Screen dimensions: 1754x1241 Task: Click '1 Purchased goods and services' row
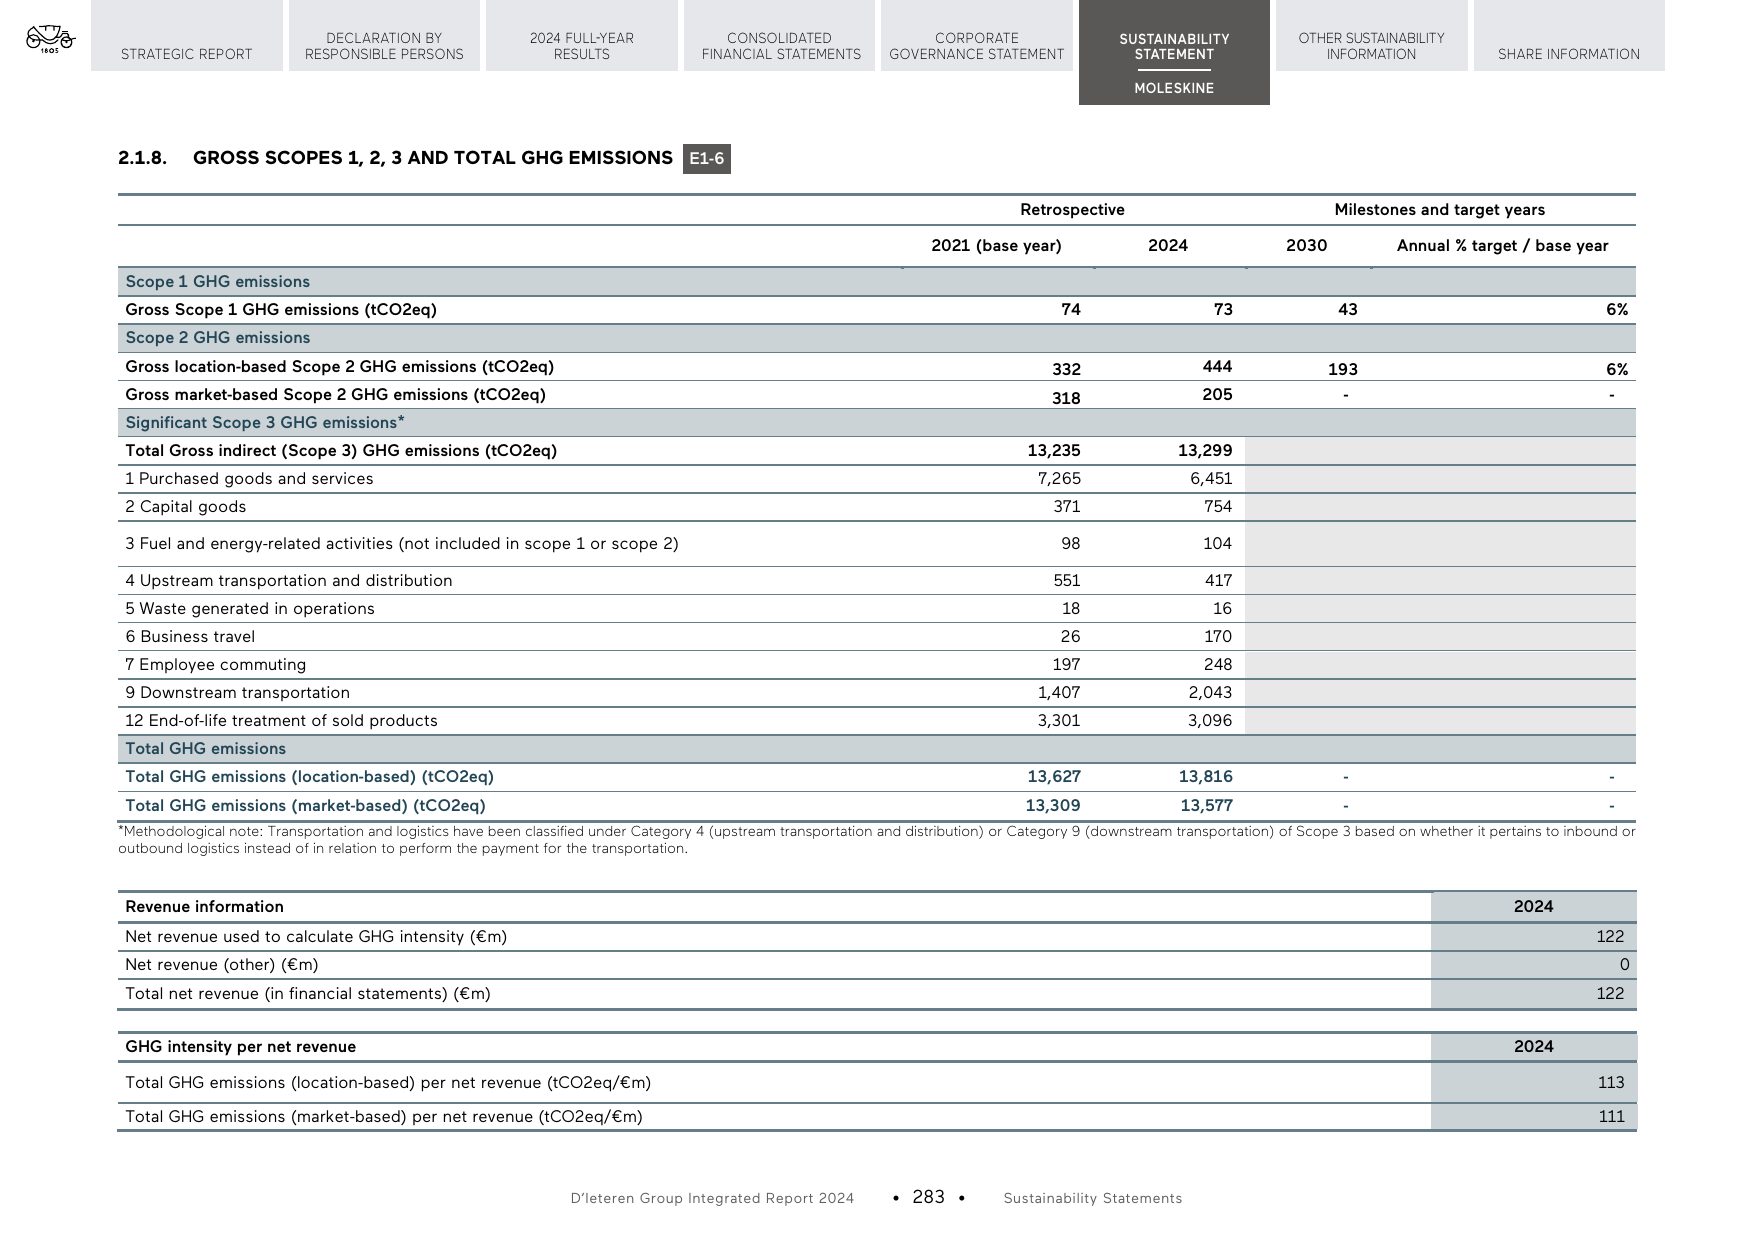coord(877,479)
